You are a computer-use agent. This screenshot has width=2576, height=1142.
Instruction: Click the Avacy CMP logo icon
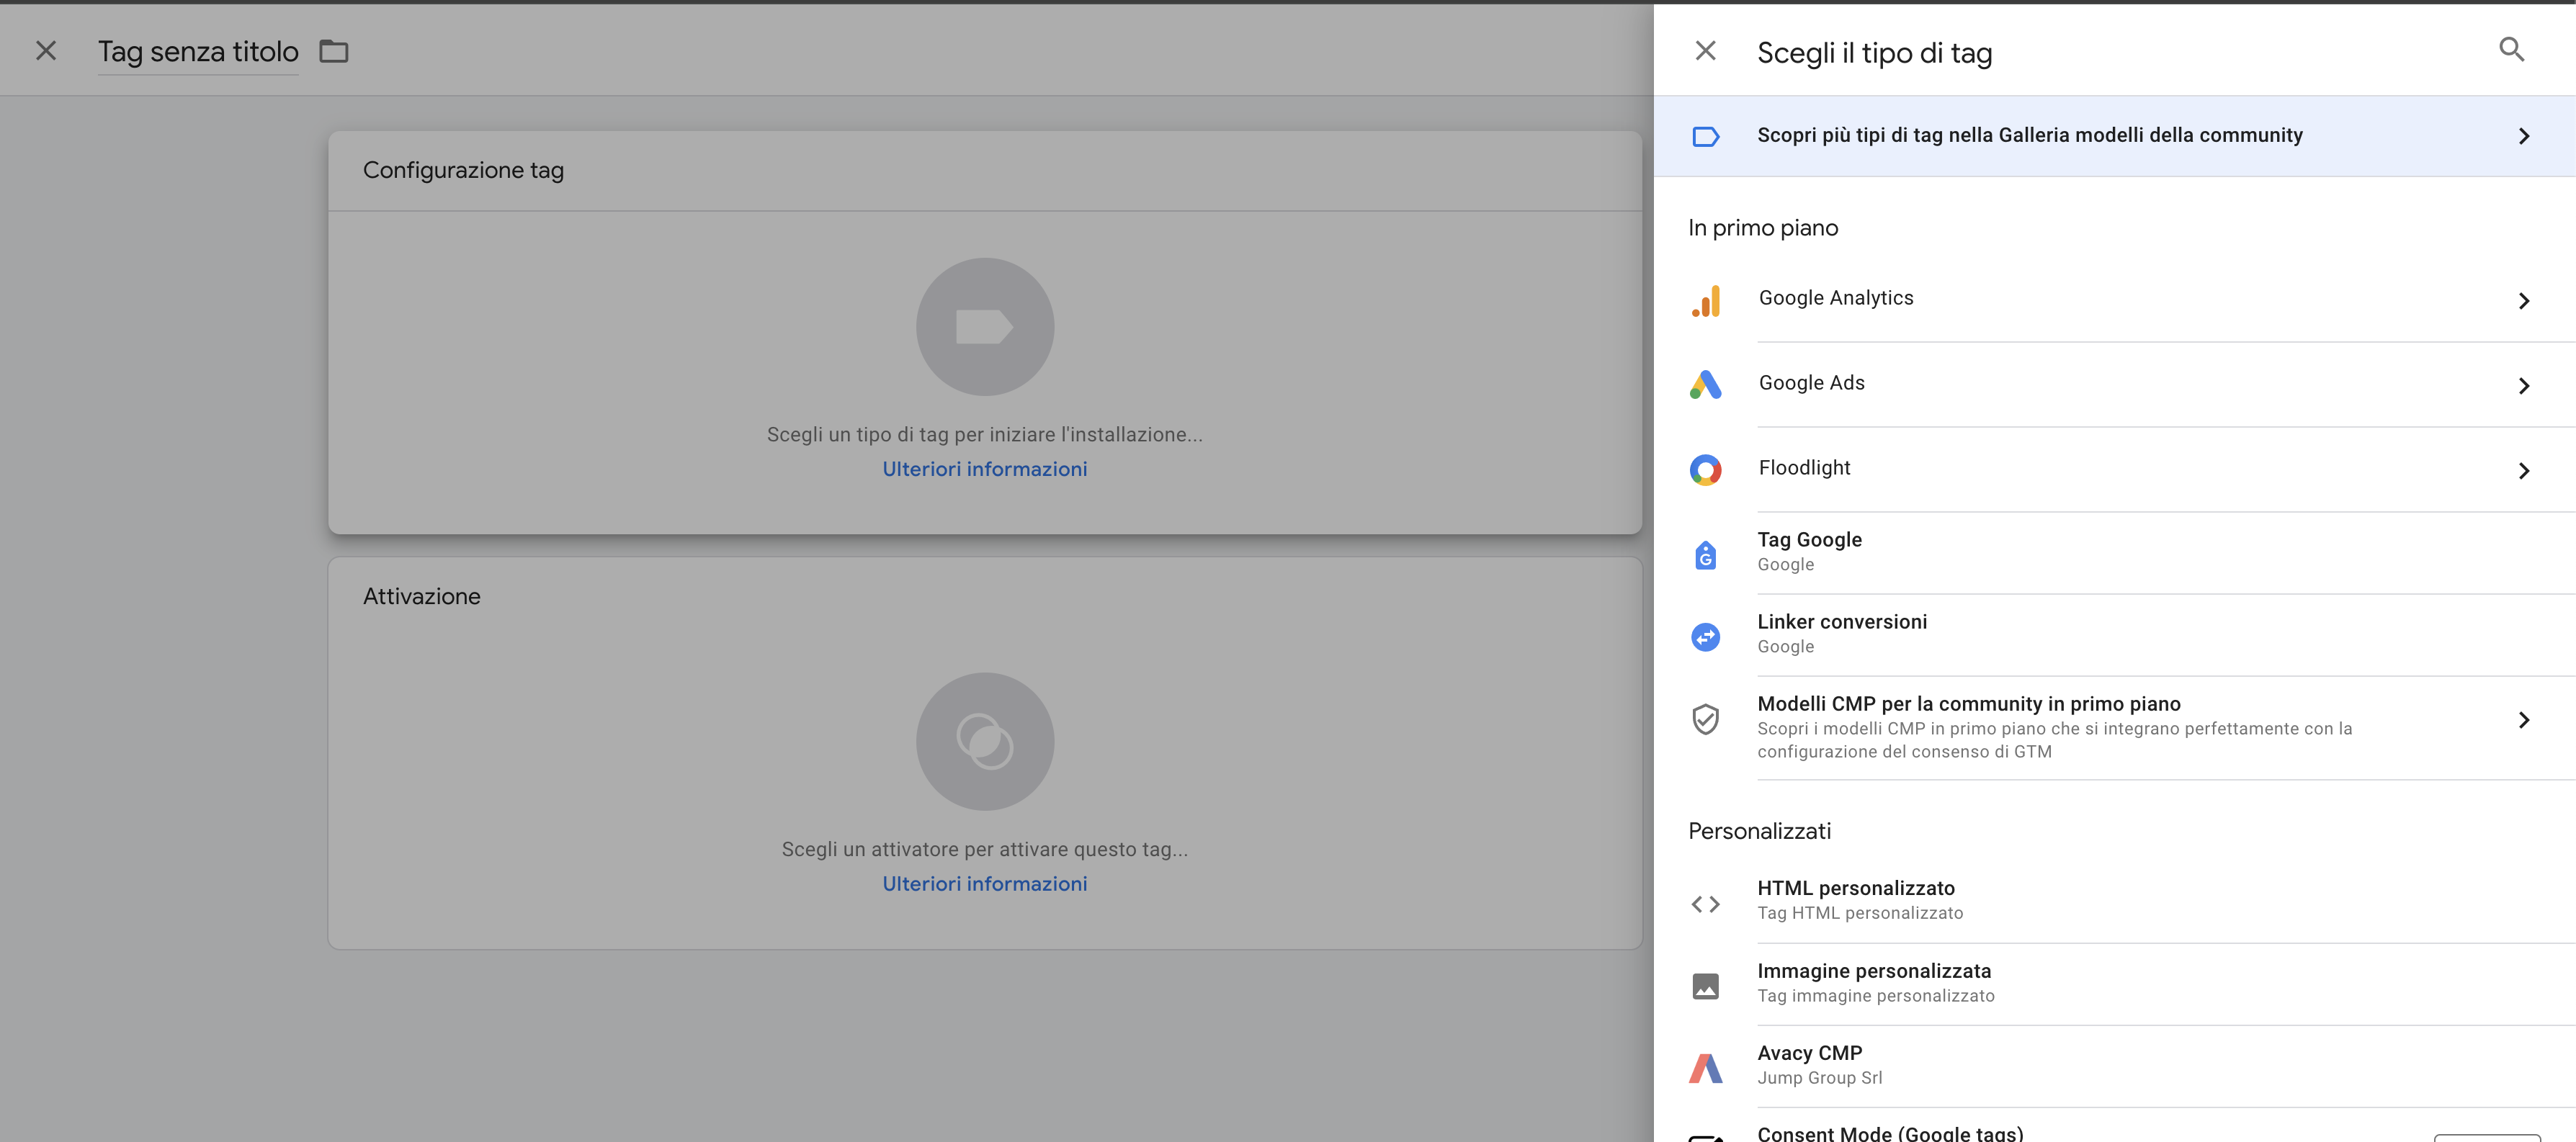click(x=1706, y=1068)
